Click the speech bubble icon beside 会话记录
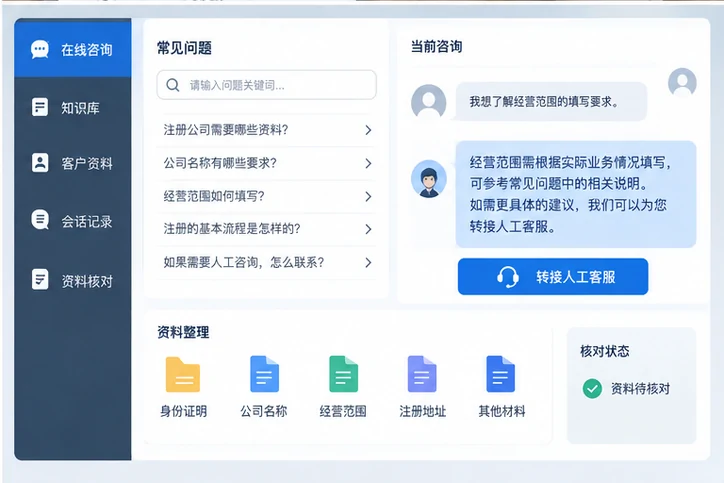 pyautogui.click(x=40, y=220)
